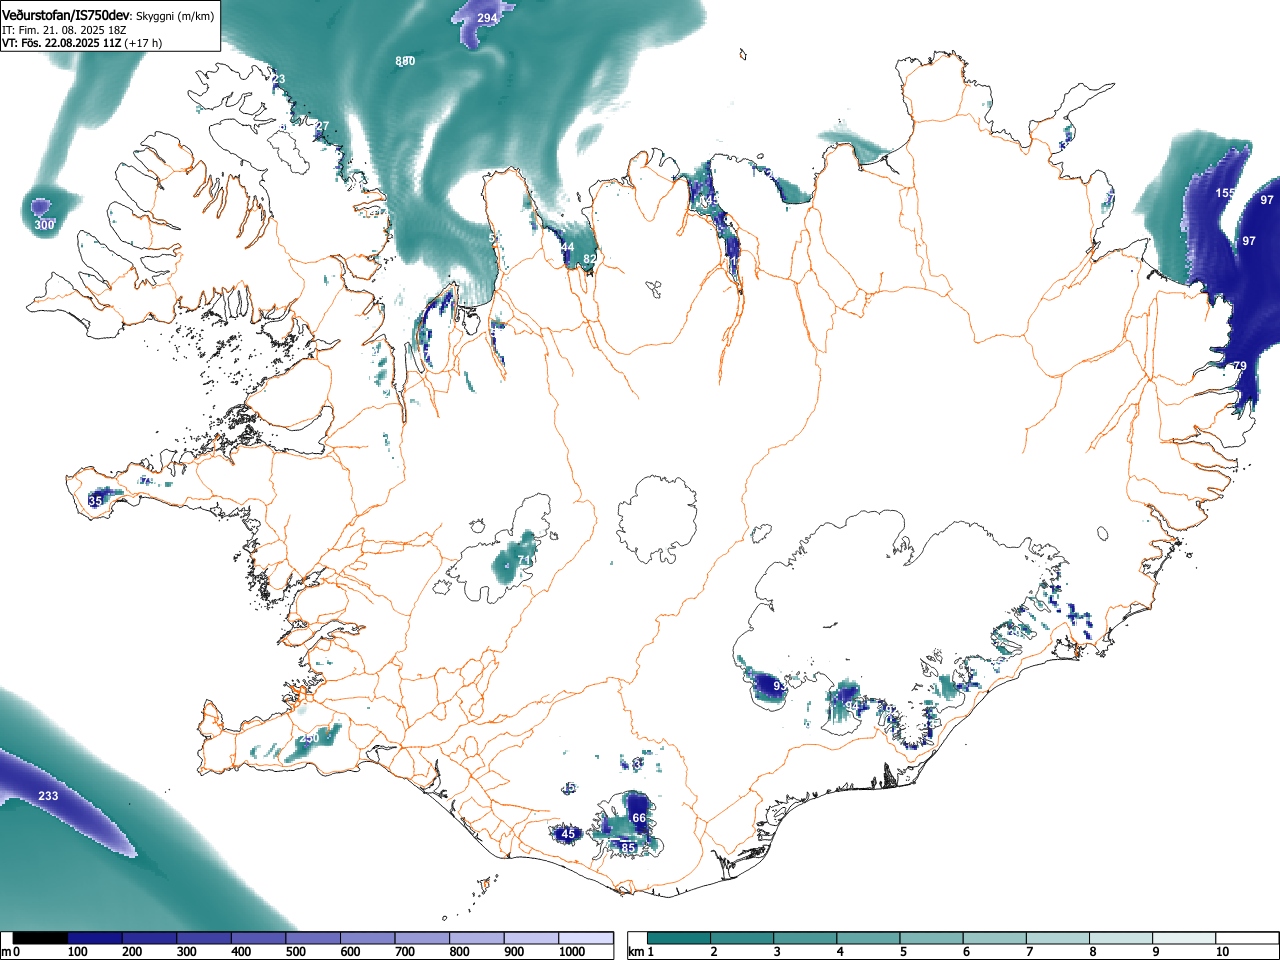Click the 35 value on the Snæfellsnes peninsula
This screenshot has height=960, width=1280.
click(x=95, y=500)
